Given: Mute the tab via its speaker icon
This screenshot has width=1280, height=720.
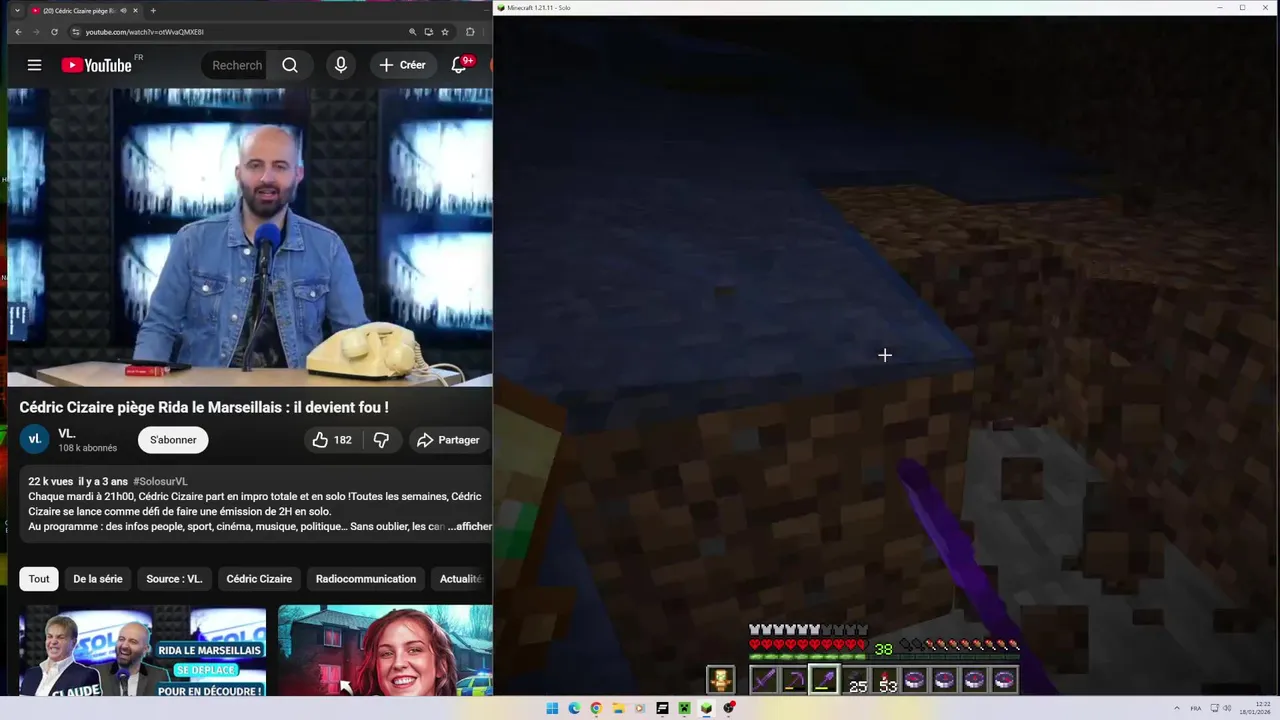Looking at the screenshot, I should point(123,10).
